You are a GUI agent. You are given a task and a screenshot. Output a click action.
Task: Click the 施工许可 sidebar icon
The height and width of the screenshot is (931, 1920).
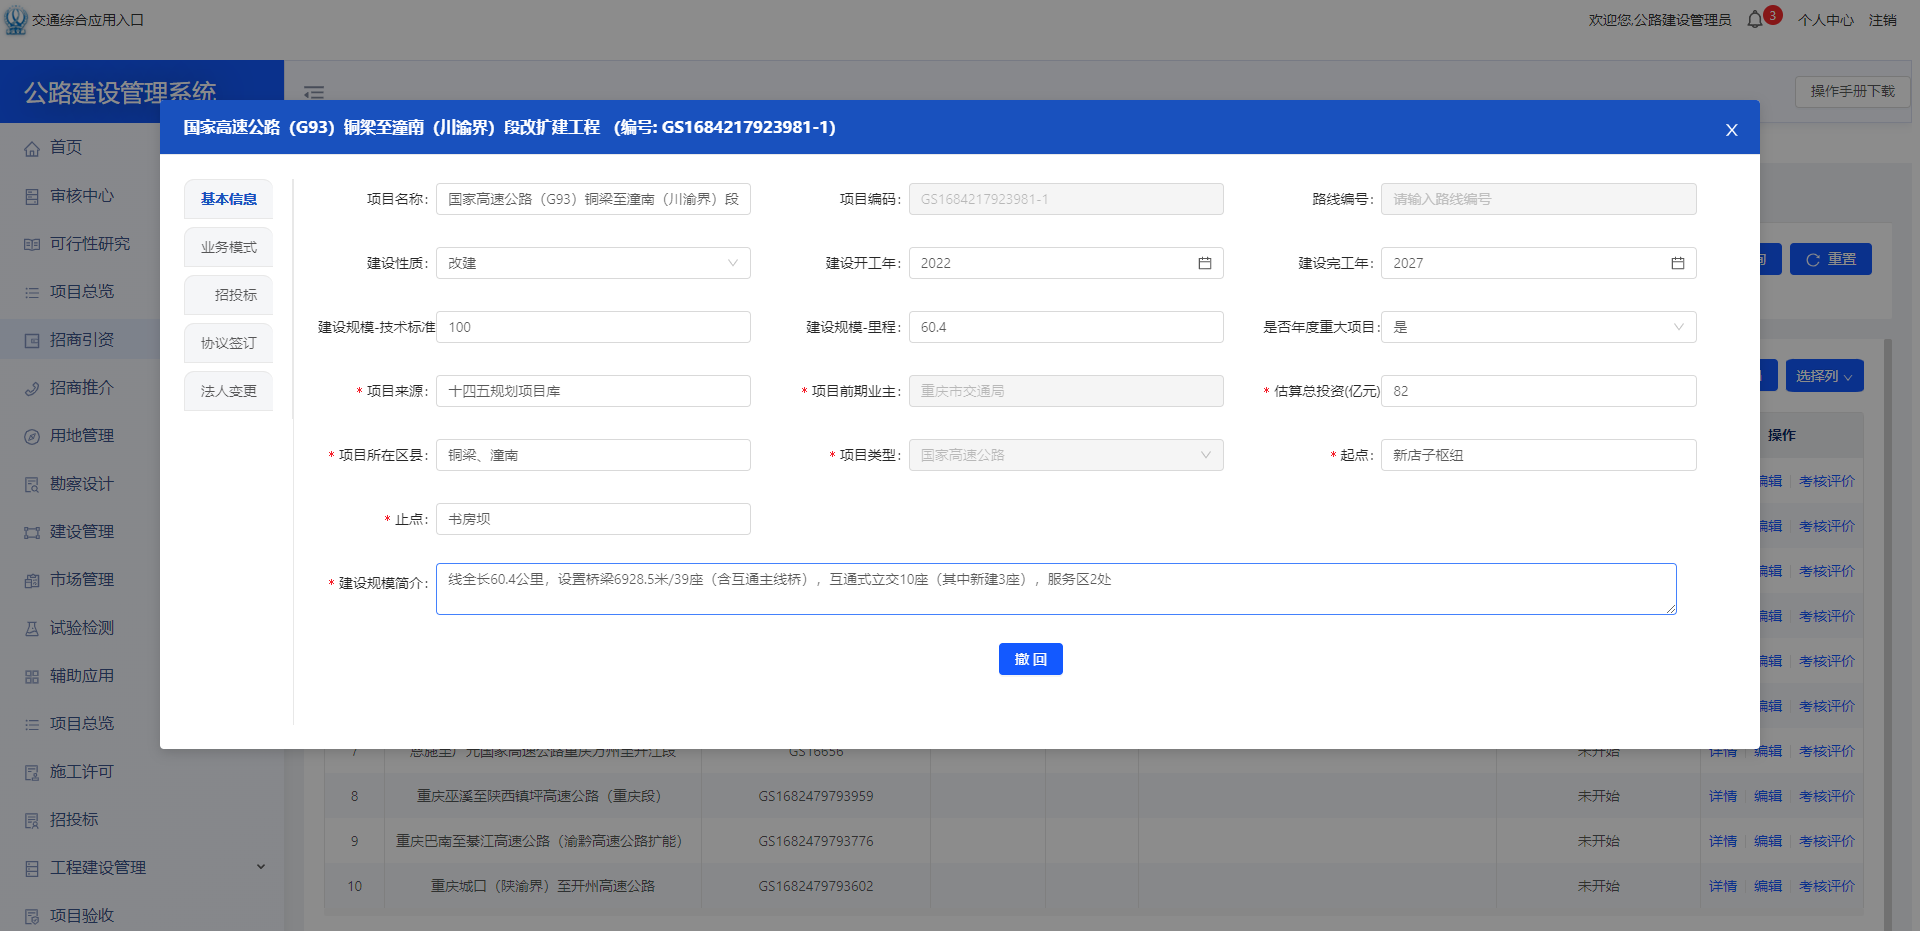tap(32, 772)
